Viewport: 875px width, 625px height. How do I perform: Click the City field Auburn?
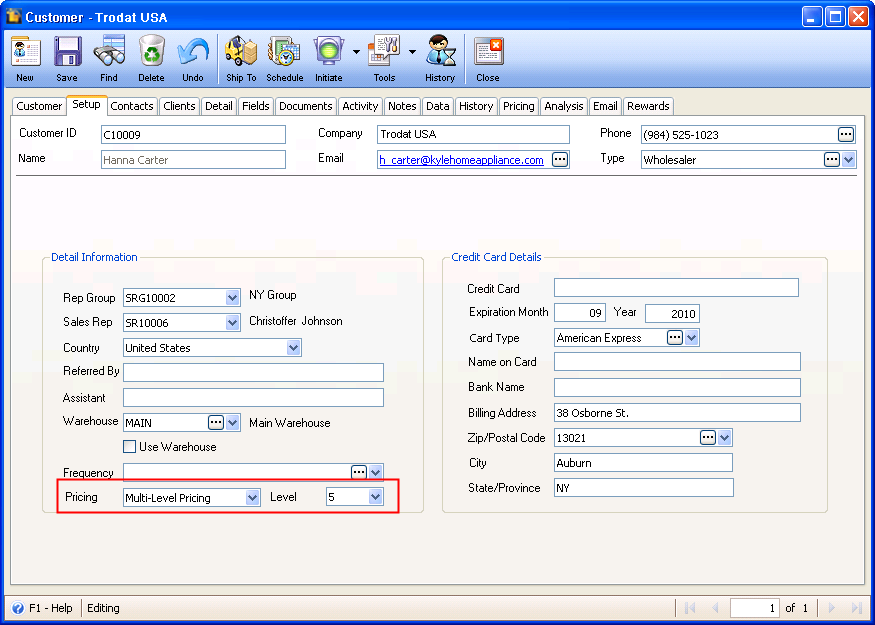[x=643, y=463]
